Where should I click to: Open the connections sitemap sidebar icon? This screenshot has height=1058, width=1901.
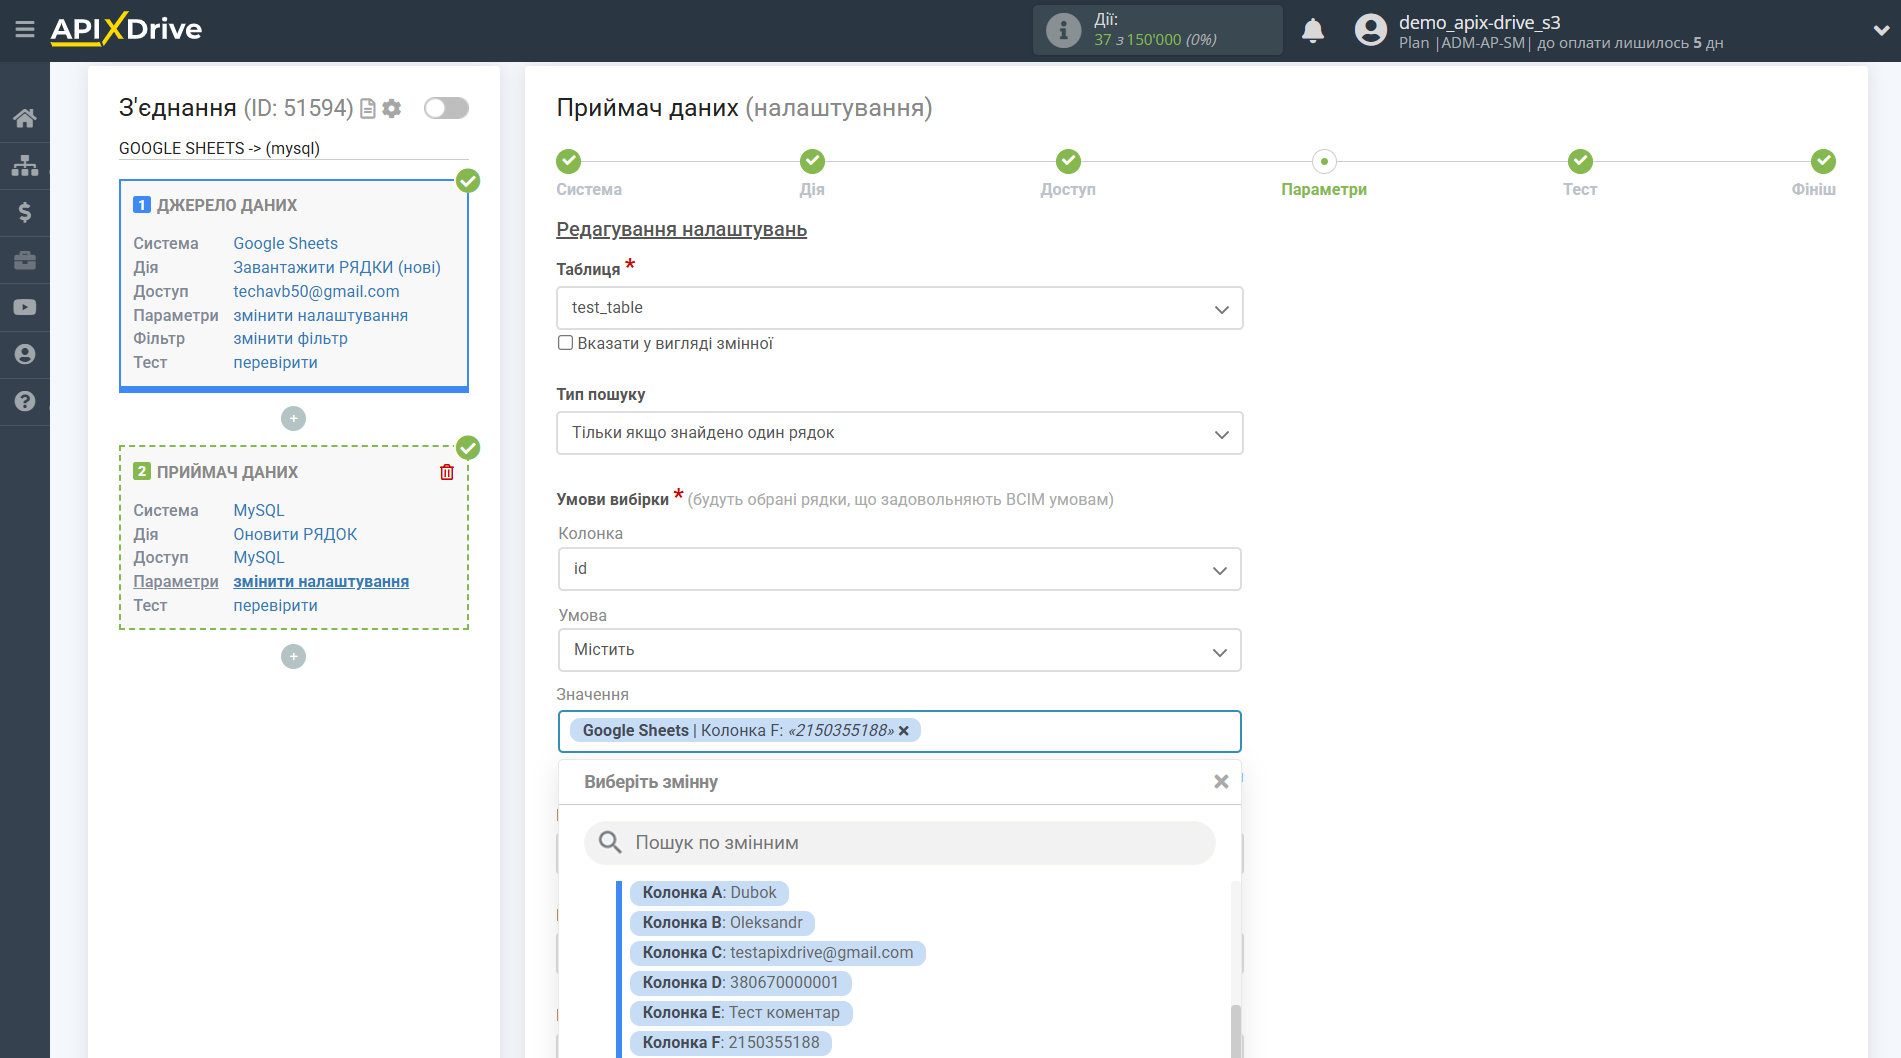click(25, 165)
